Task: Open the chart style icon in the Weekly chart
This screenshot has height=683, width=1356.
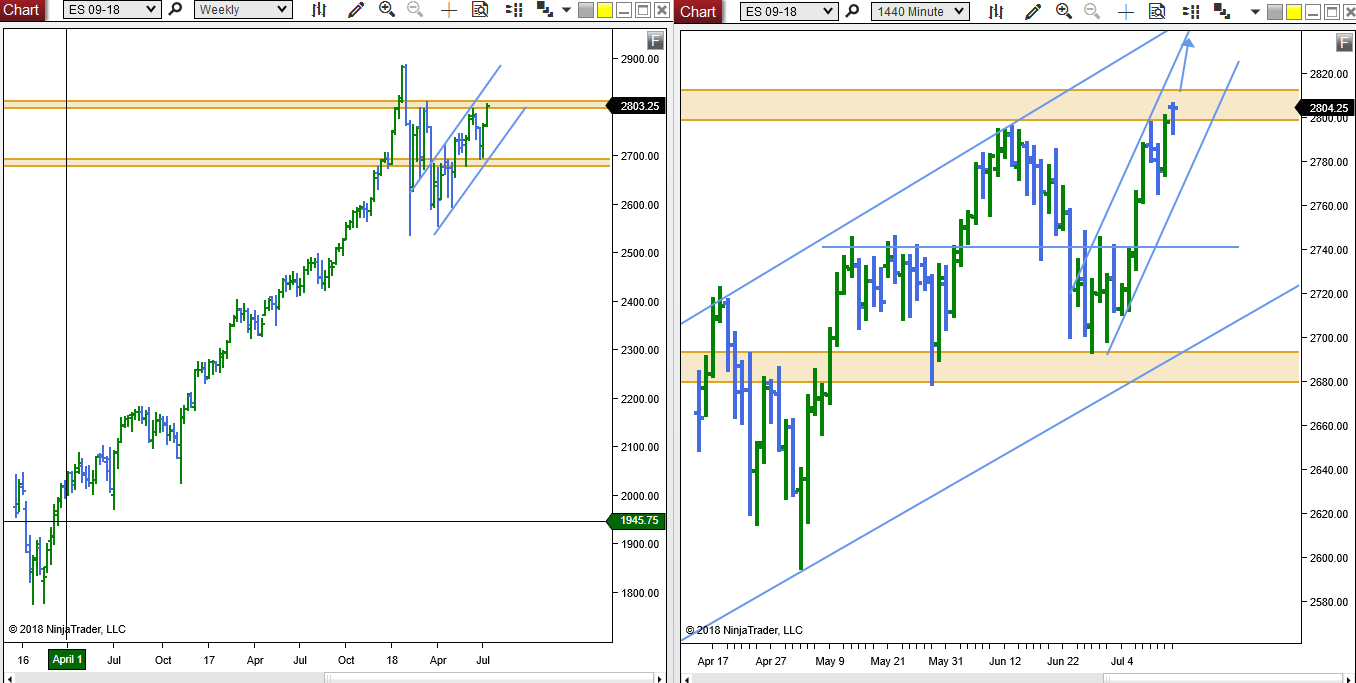Action: coord(319,10)
